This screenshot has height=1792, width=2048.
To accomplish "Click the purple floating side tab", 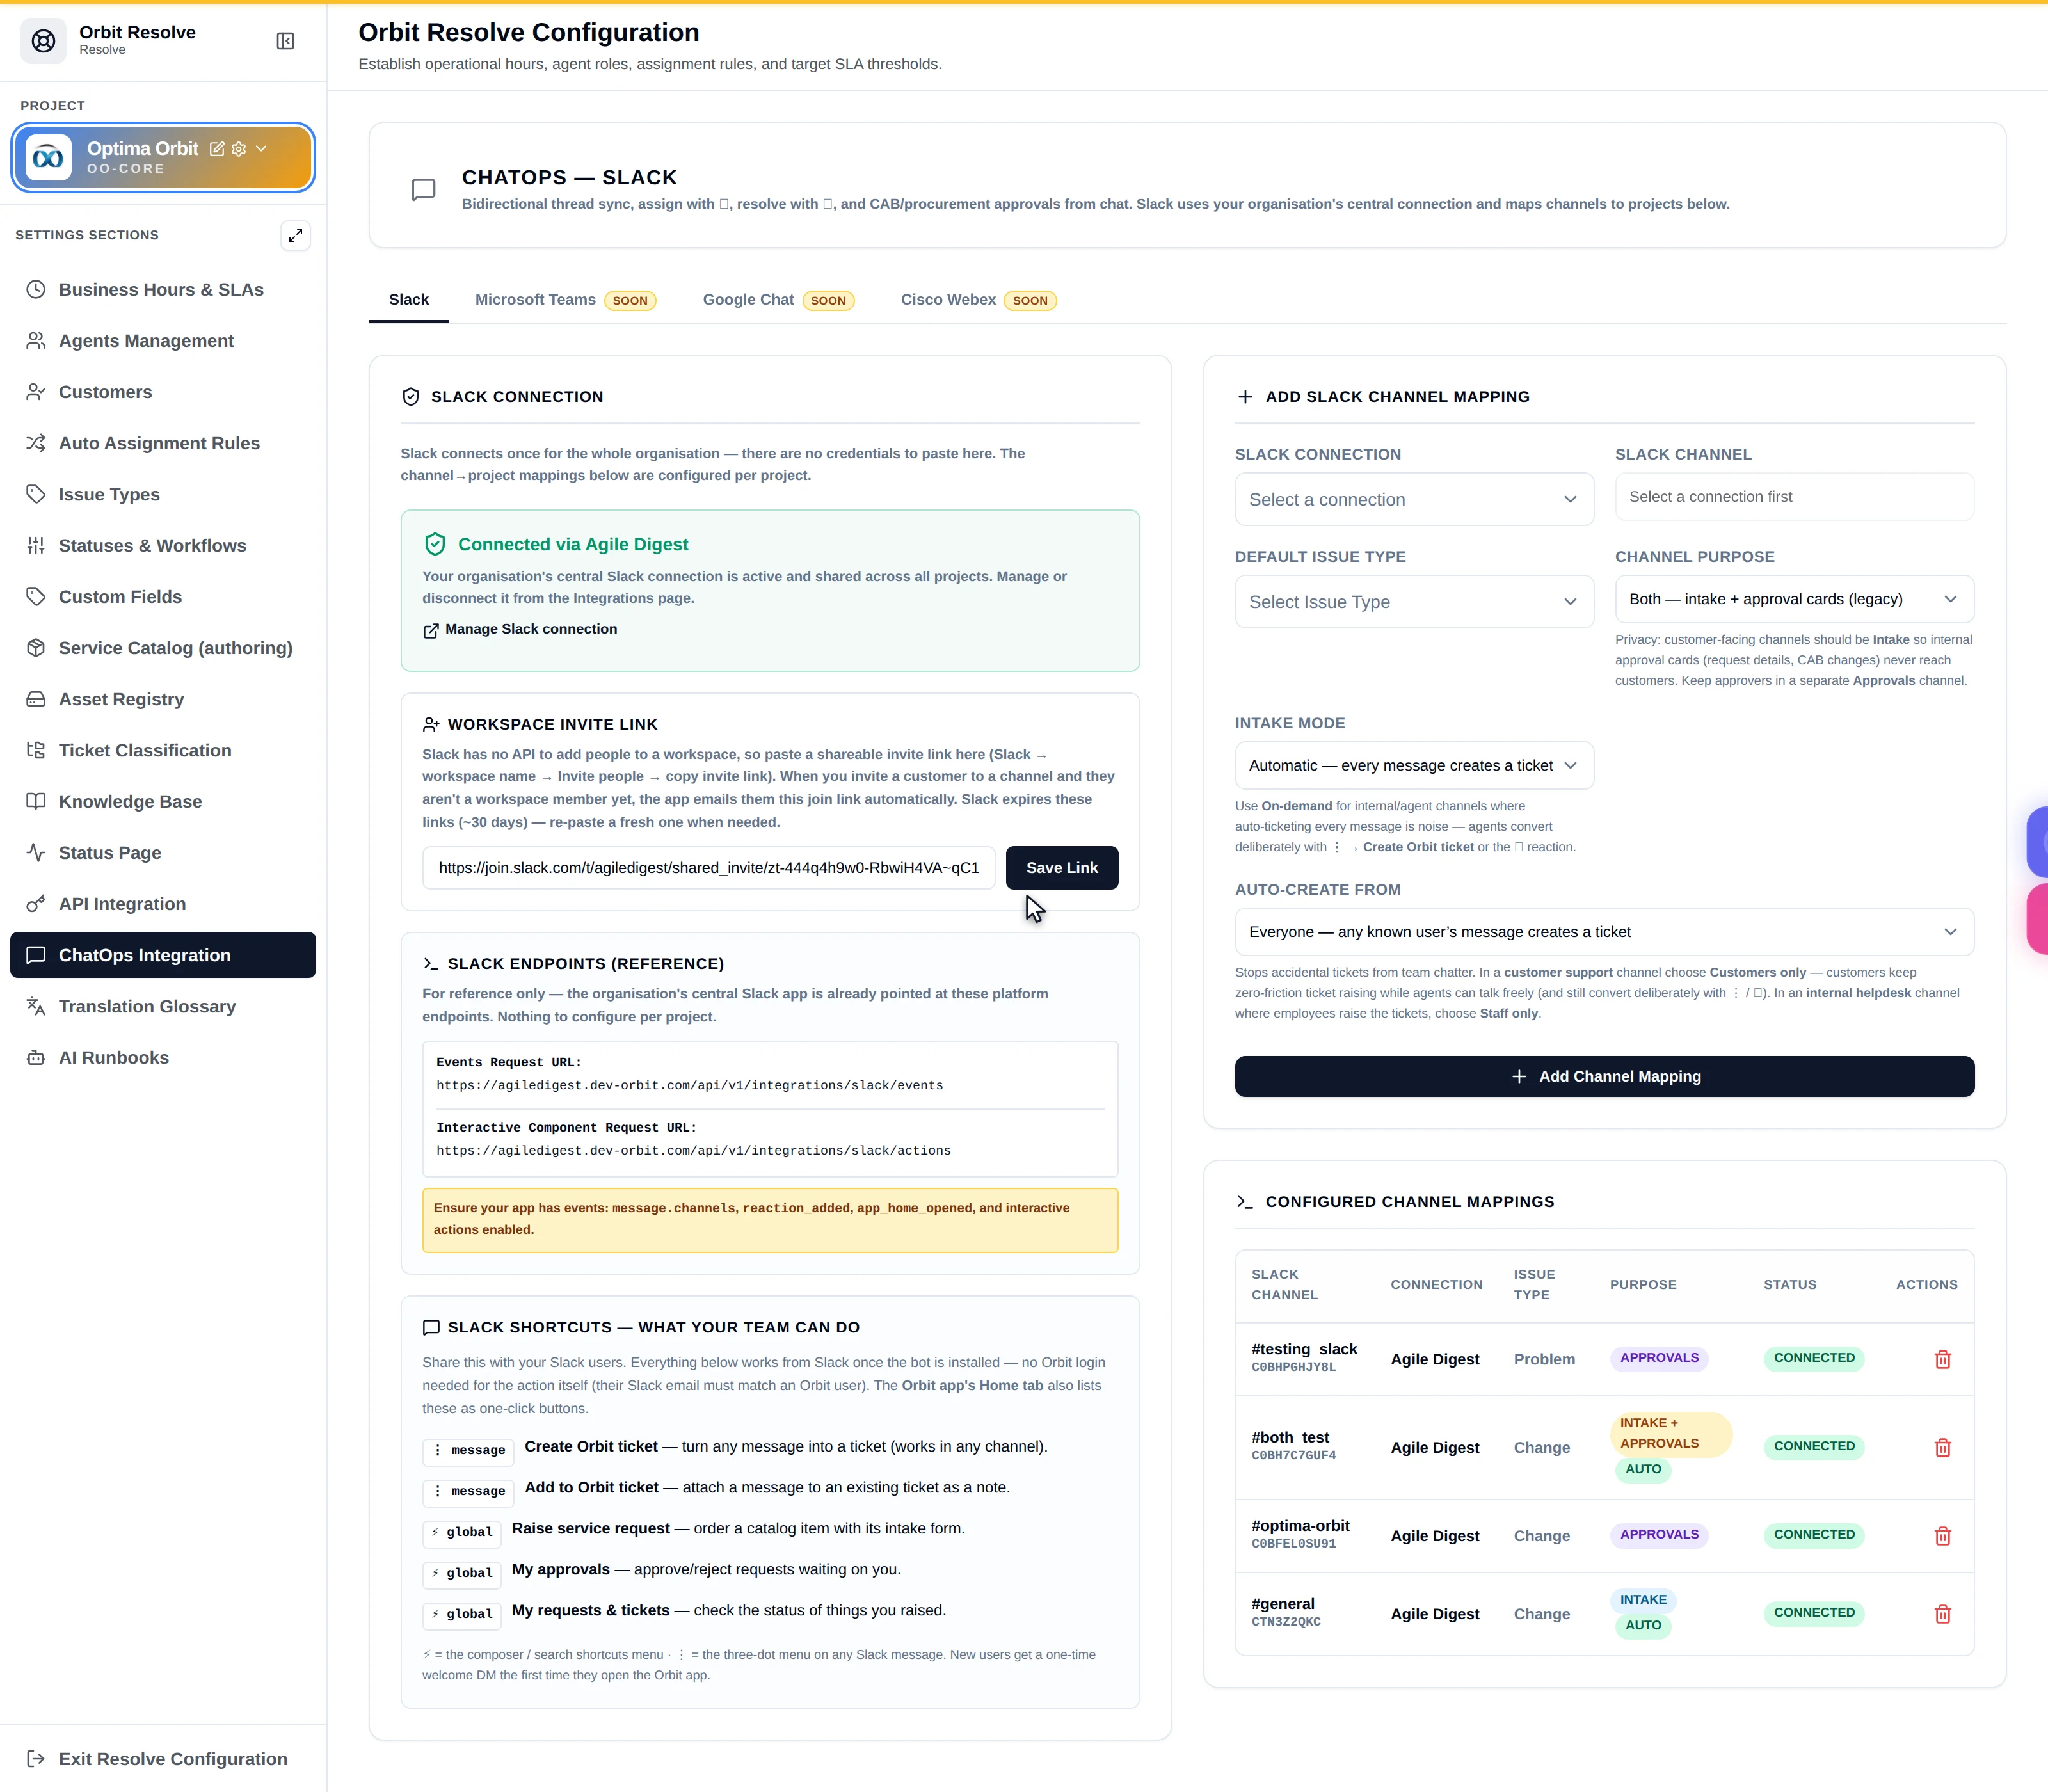I will click(x=2037, y=843).
